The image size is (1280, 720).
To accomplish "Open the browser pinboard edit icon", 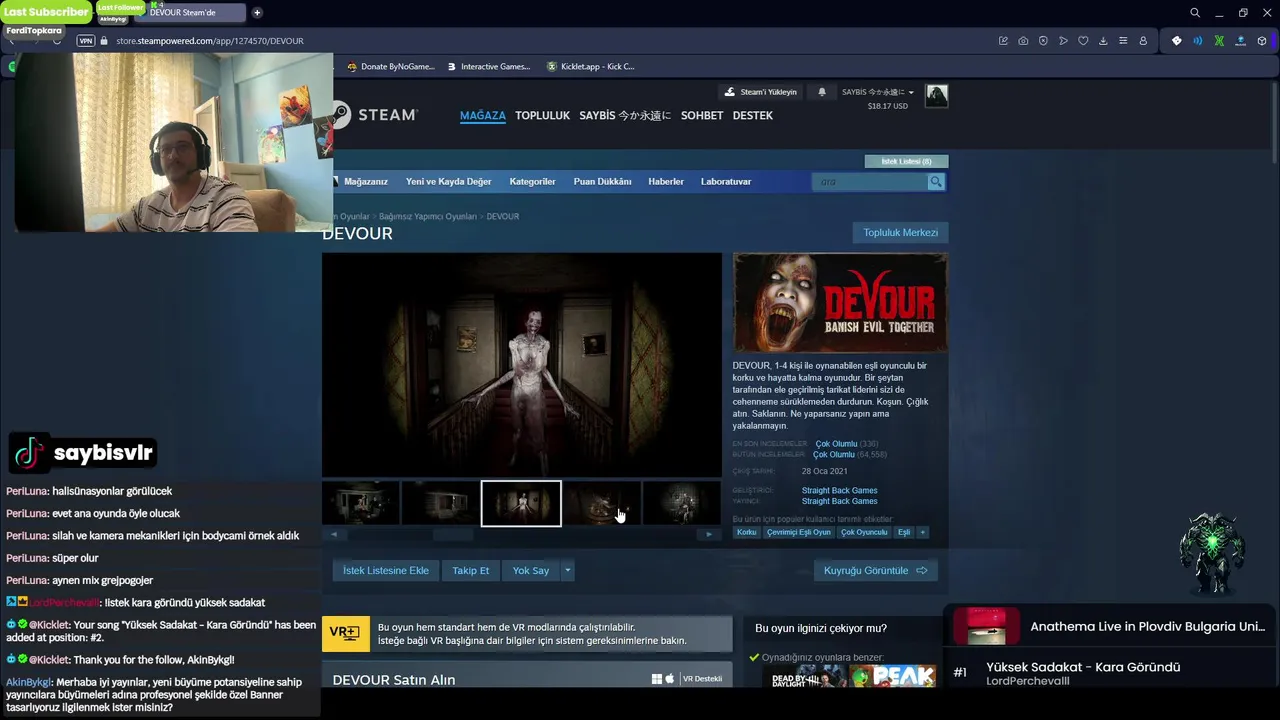I will 1003,41.
